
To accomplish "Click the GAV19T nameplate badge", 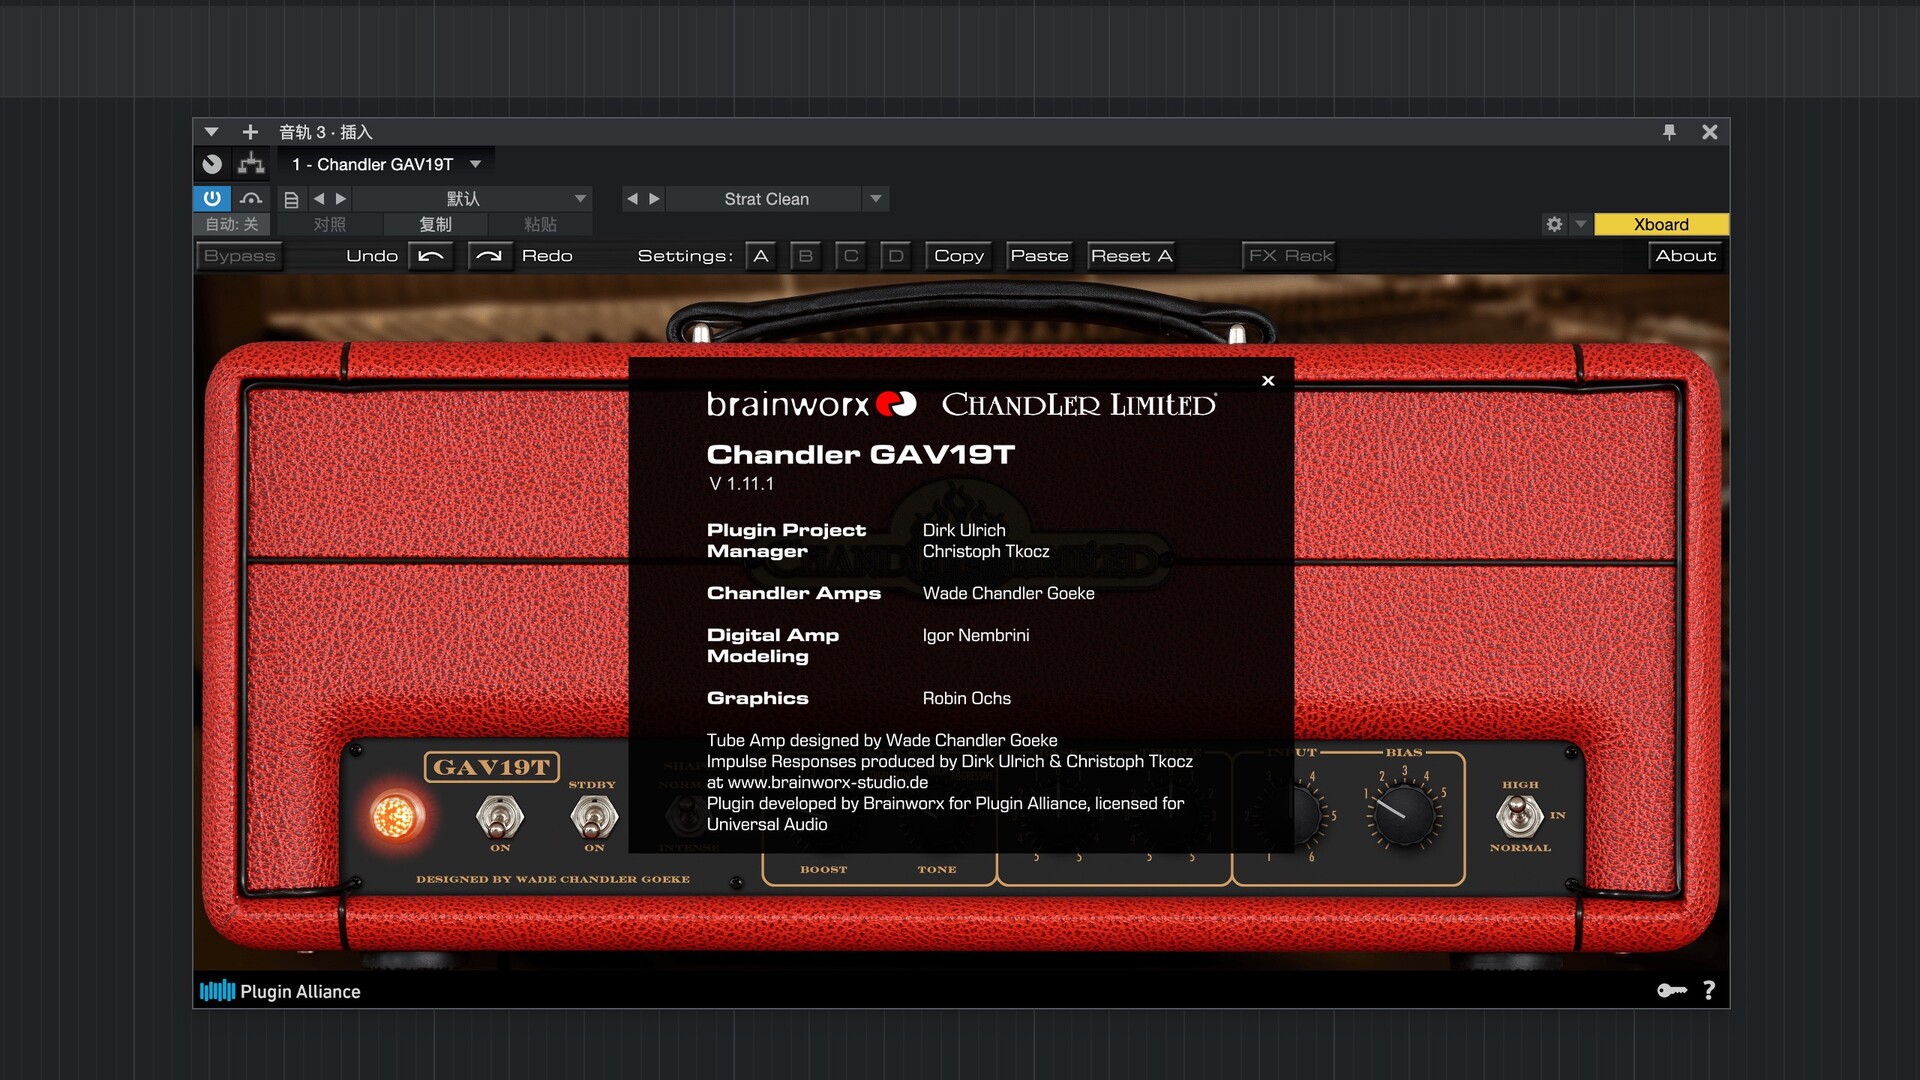I will click(x=491, y=767).
